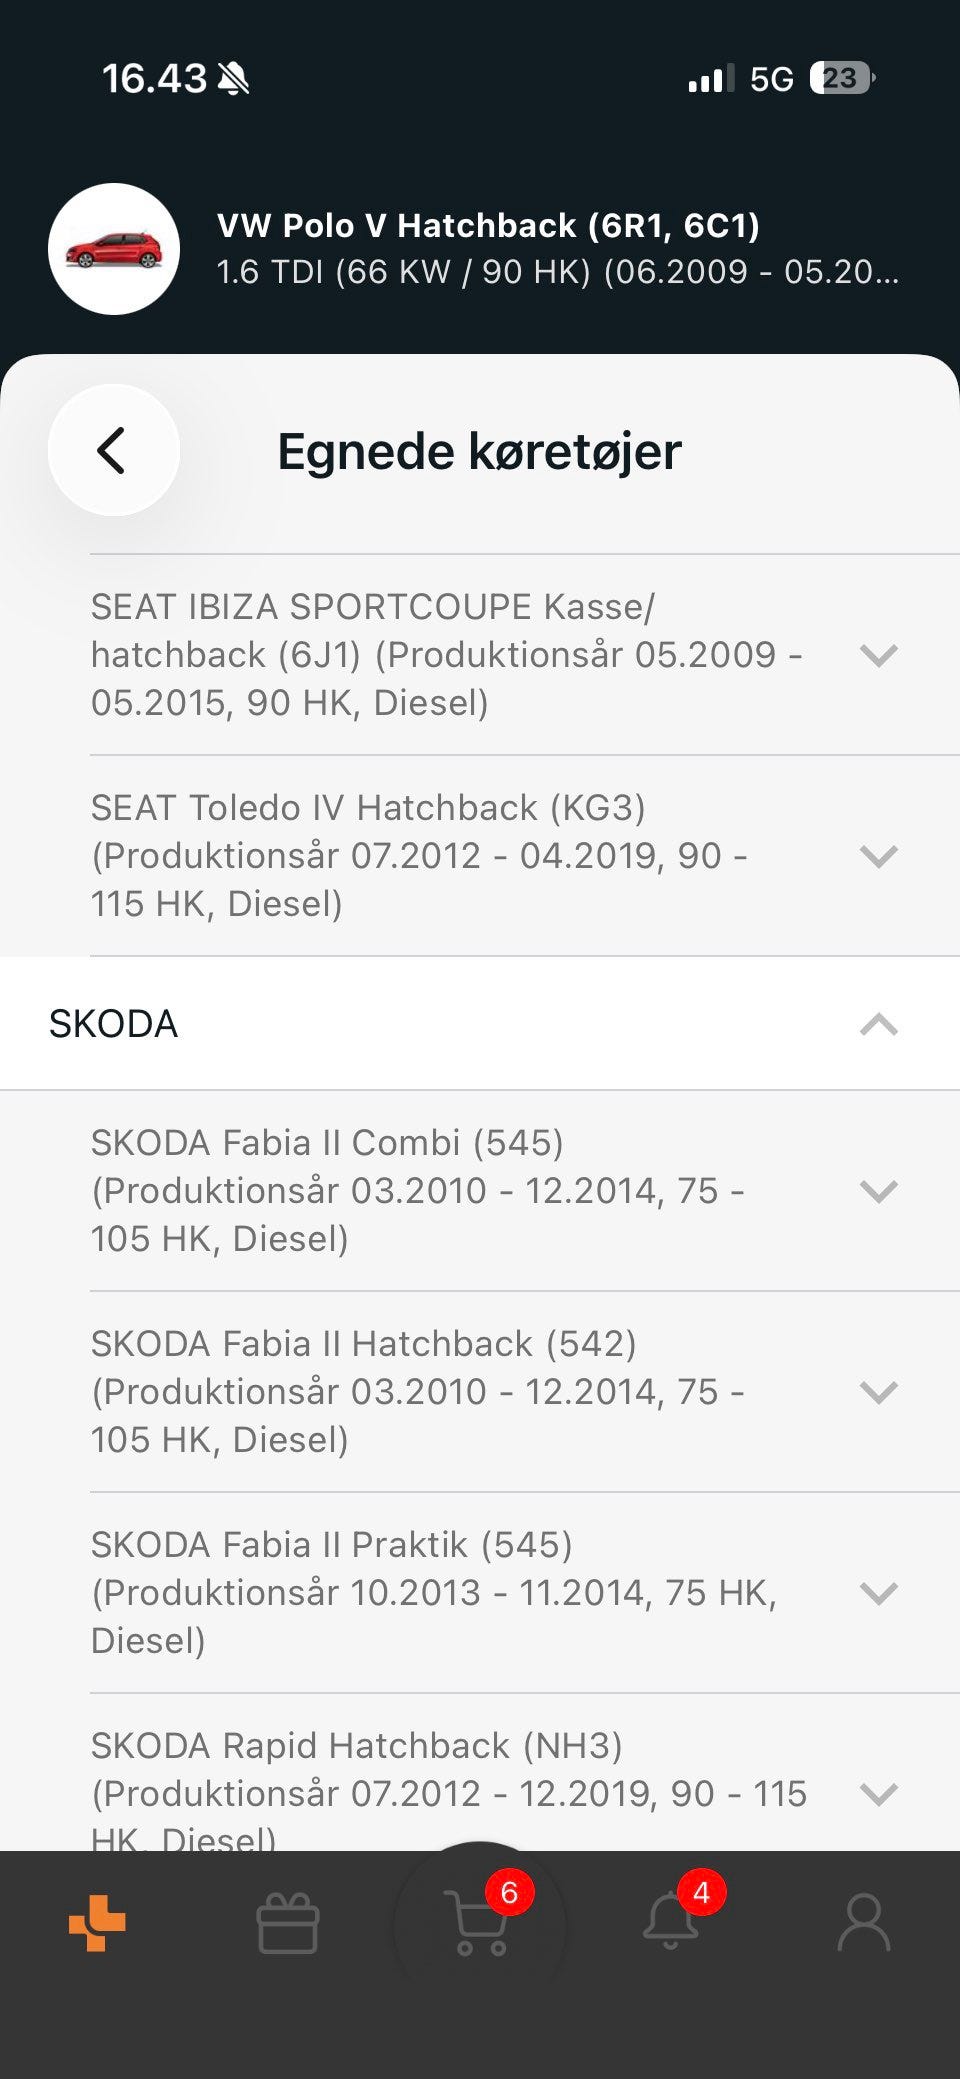Select the SEAT Toledo IV Hatchback entry text
Screen dimensions: 960x2079
pyautogui.click(x=419, y=855)
